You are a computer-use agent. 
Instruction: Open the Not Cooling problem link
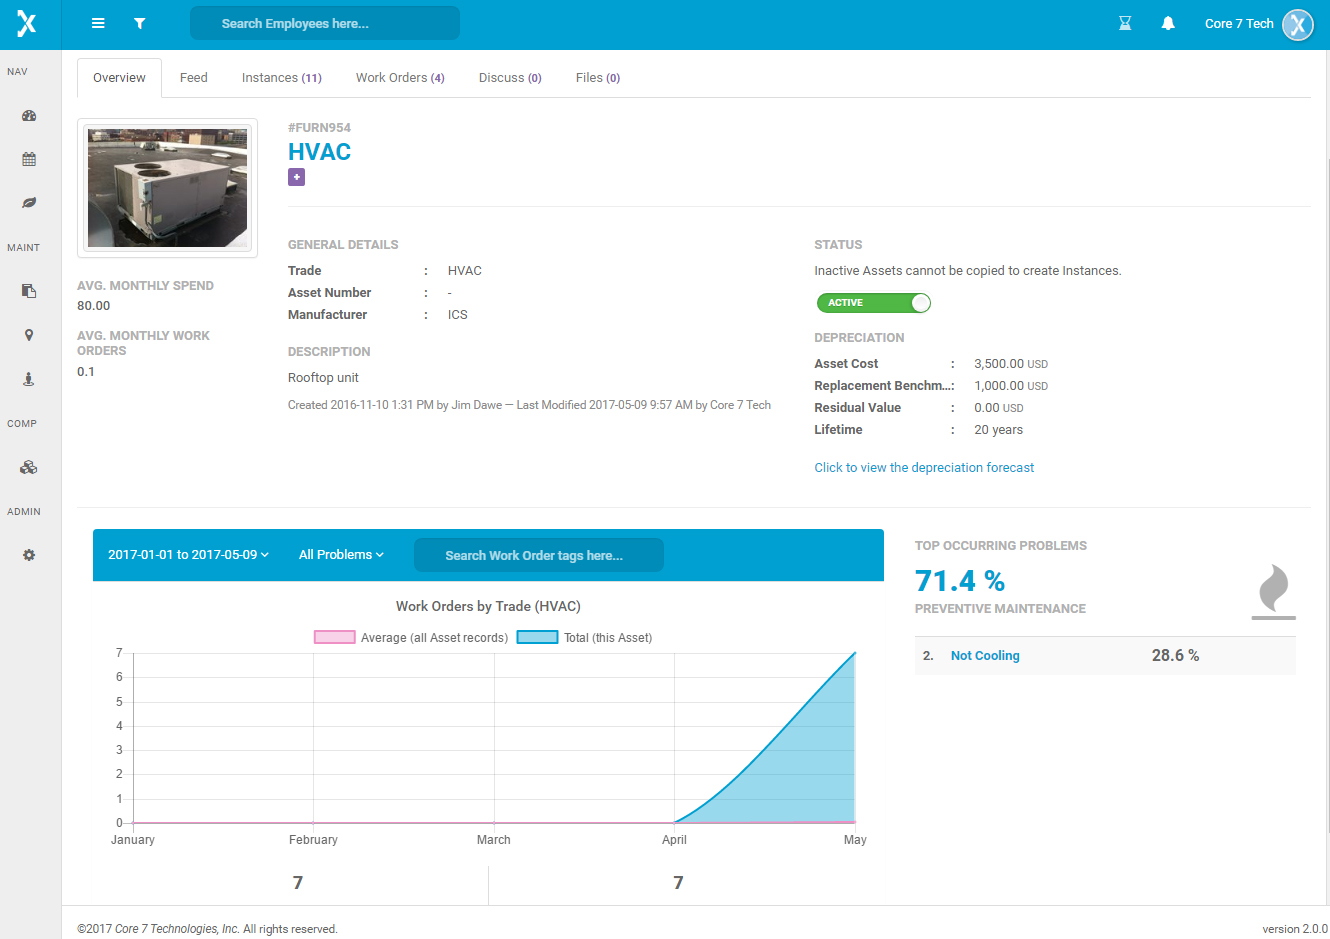point(985,656)
